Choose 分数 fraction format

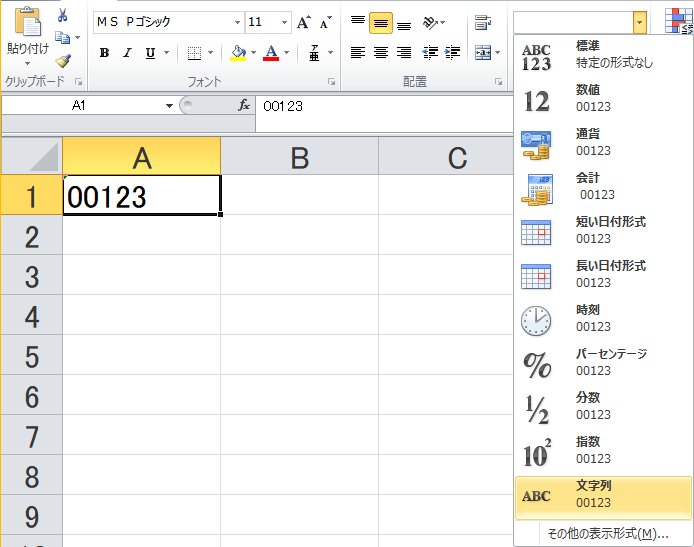603,407
